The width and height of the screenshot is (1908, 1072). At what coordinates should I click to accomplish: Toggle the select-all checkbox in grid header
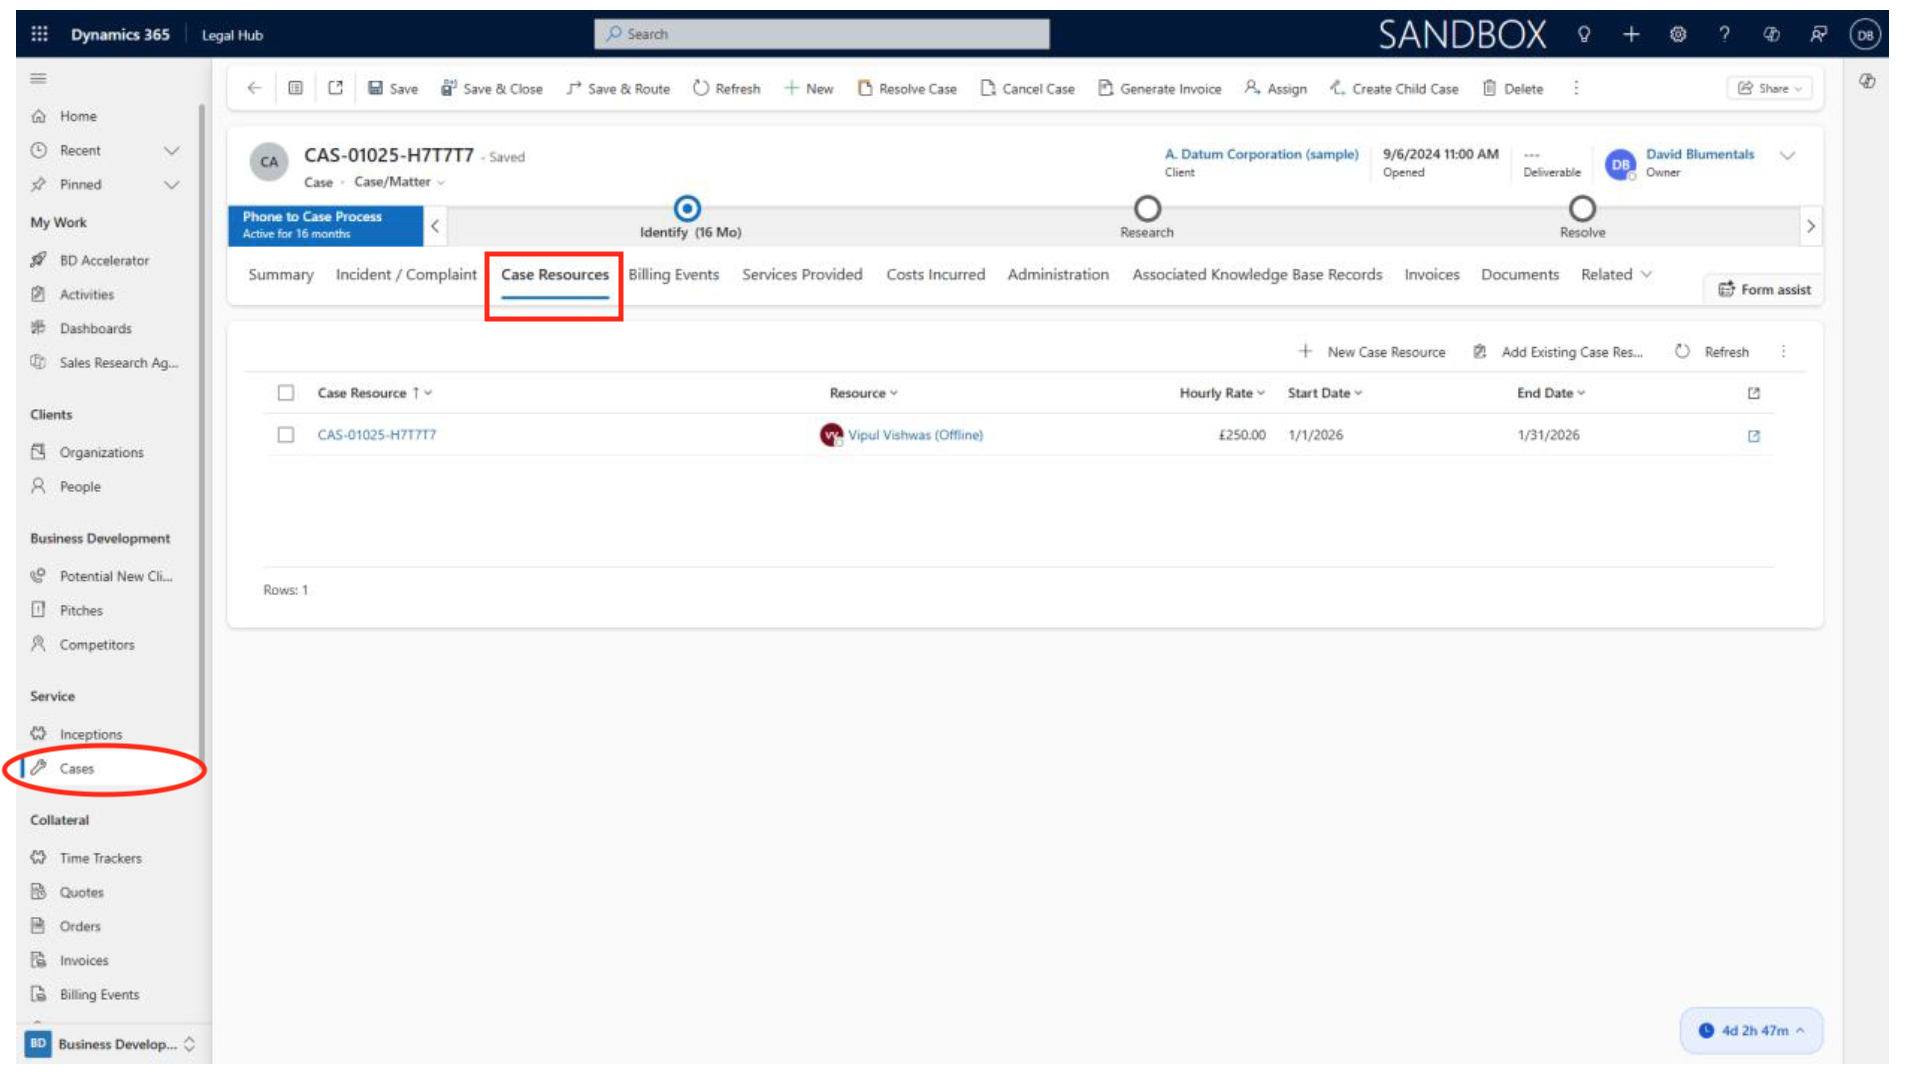click(x=286, y=393)
